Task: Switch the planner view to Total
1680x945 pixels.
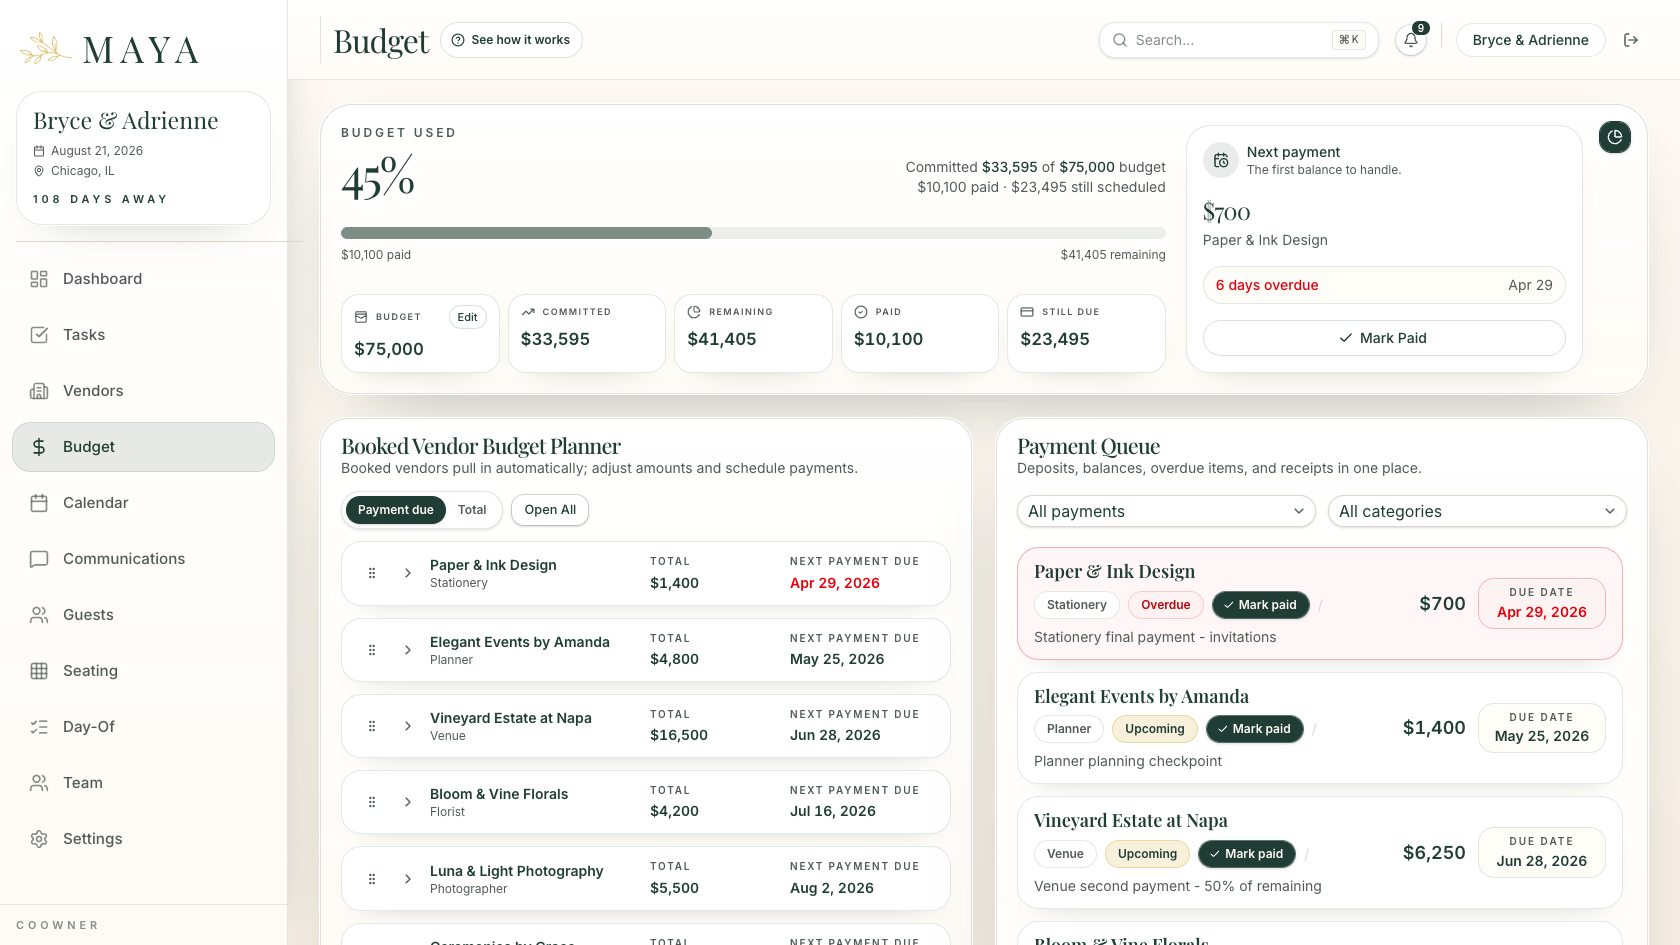Action: click(472, 510)
